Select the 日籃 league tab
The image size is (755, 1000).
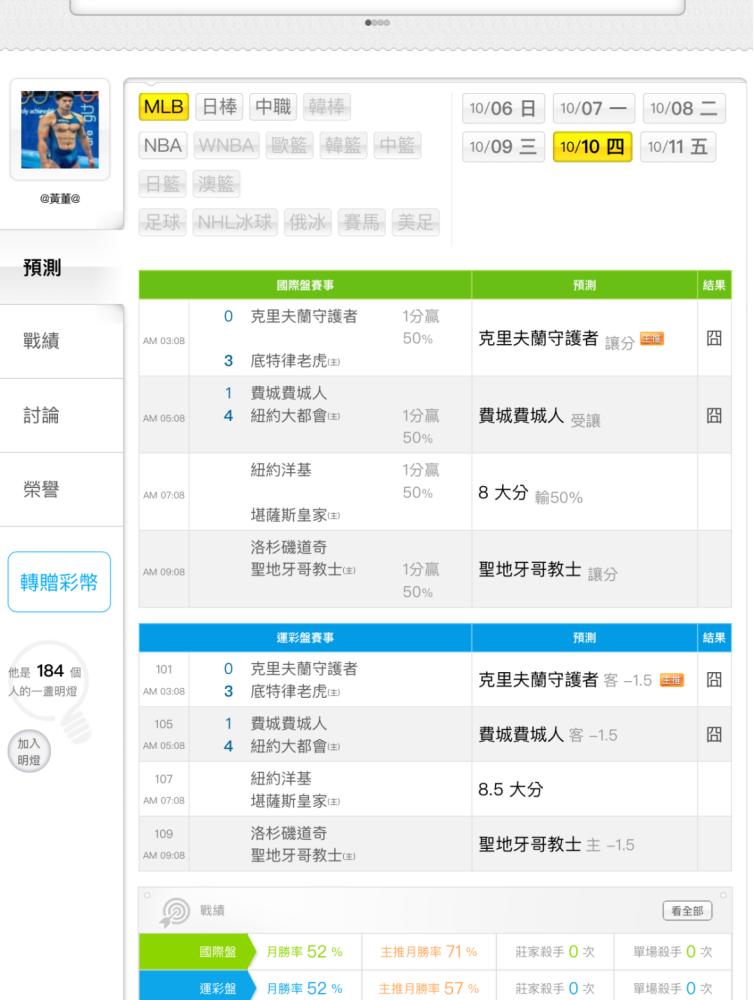point(163,184)
